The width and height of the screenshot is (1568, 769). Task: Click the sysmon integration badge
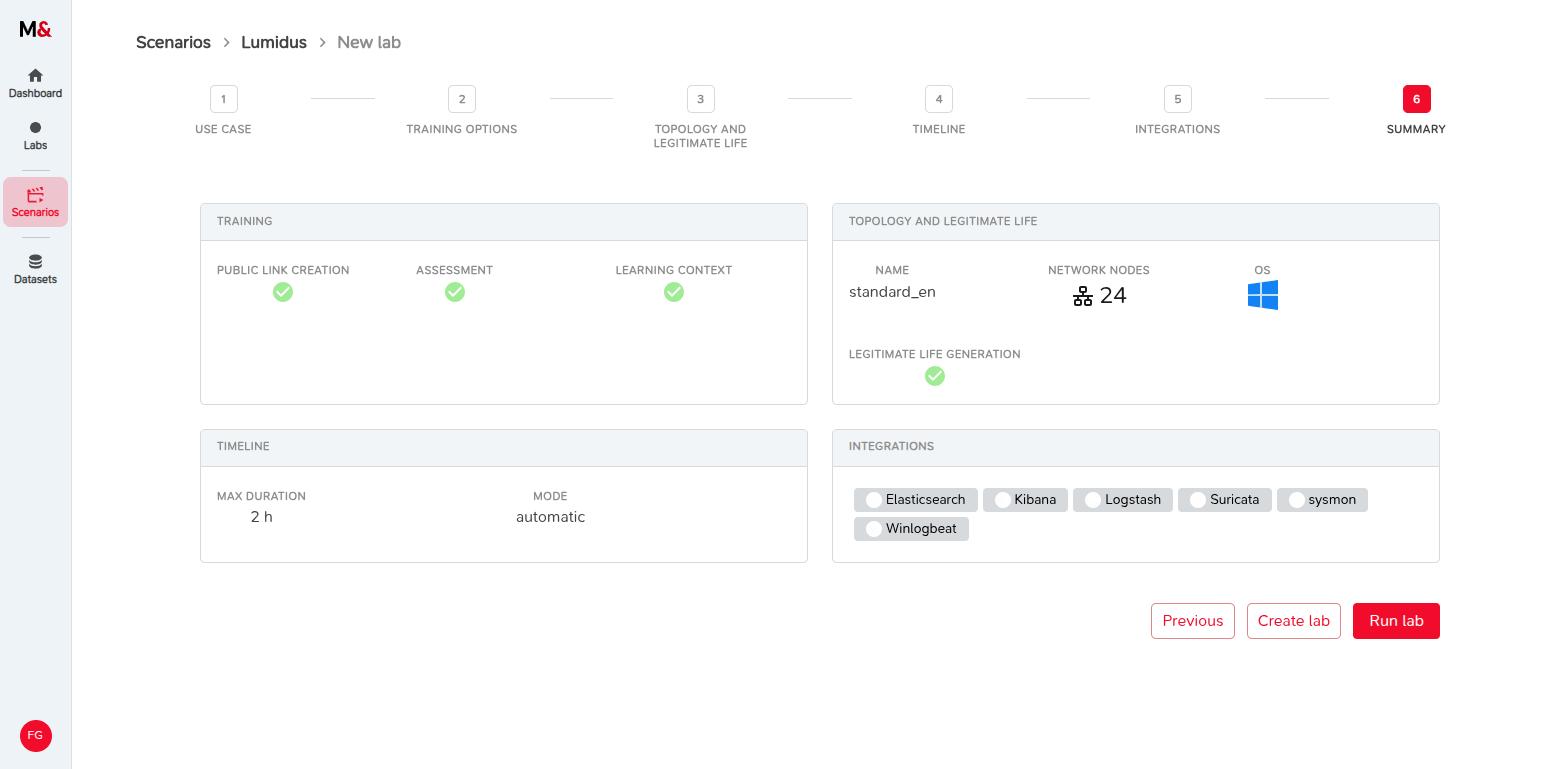pyautogui.click(x=1322, y=500)
